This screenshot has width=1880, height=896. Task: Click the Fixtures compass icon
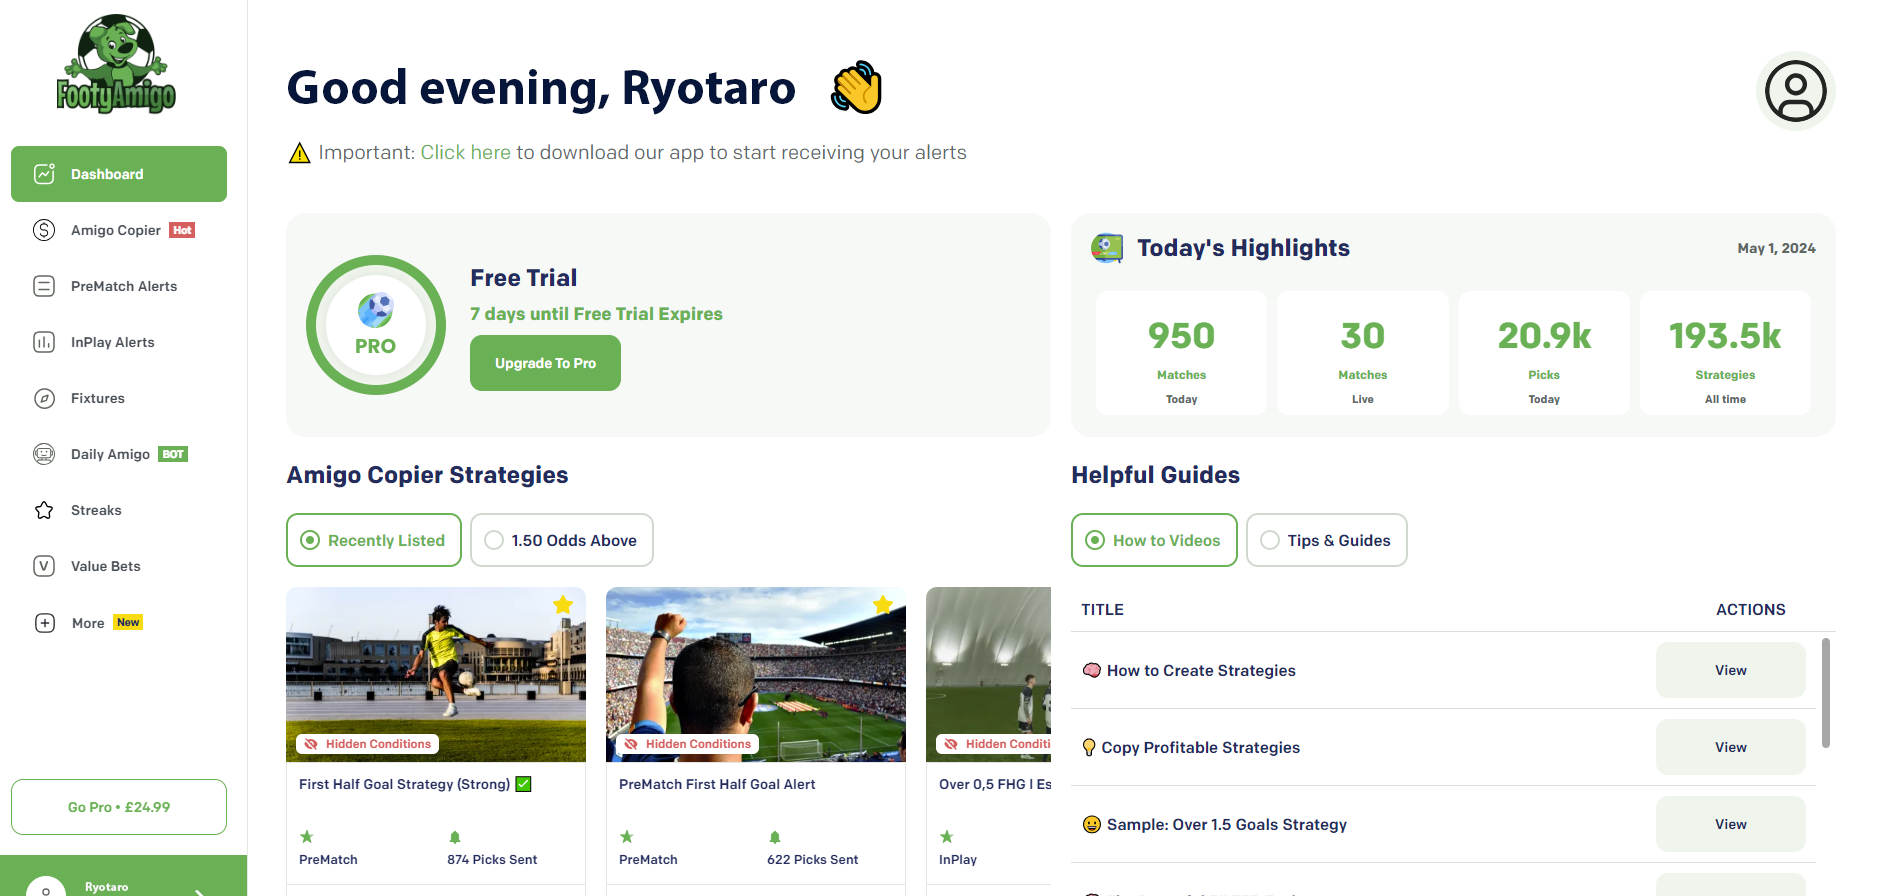tap(44, 398)
